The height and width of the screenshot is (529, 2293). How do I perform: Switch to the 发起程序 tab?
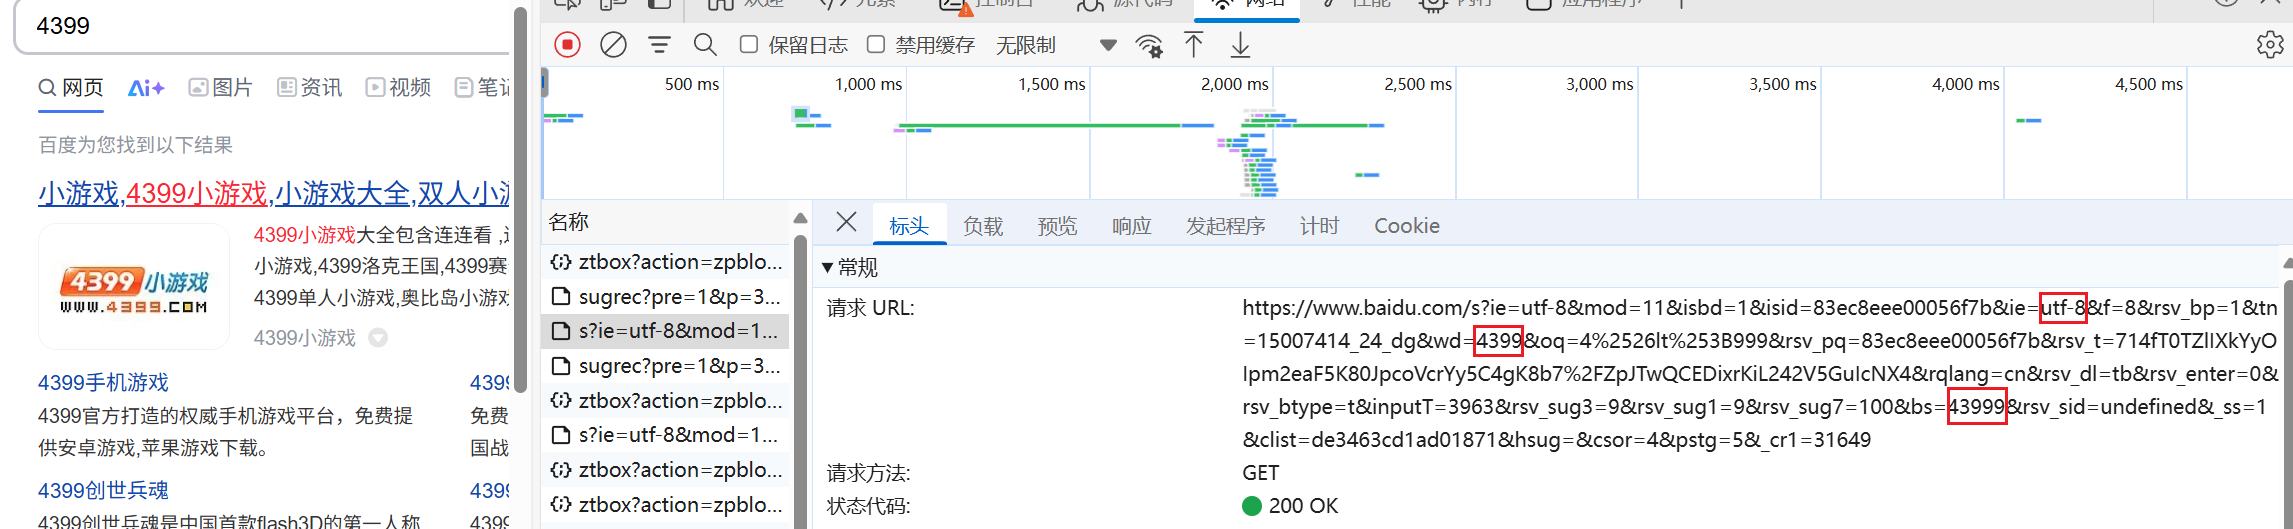click(x=1225, y=226)
